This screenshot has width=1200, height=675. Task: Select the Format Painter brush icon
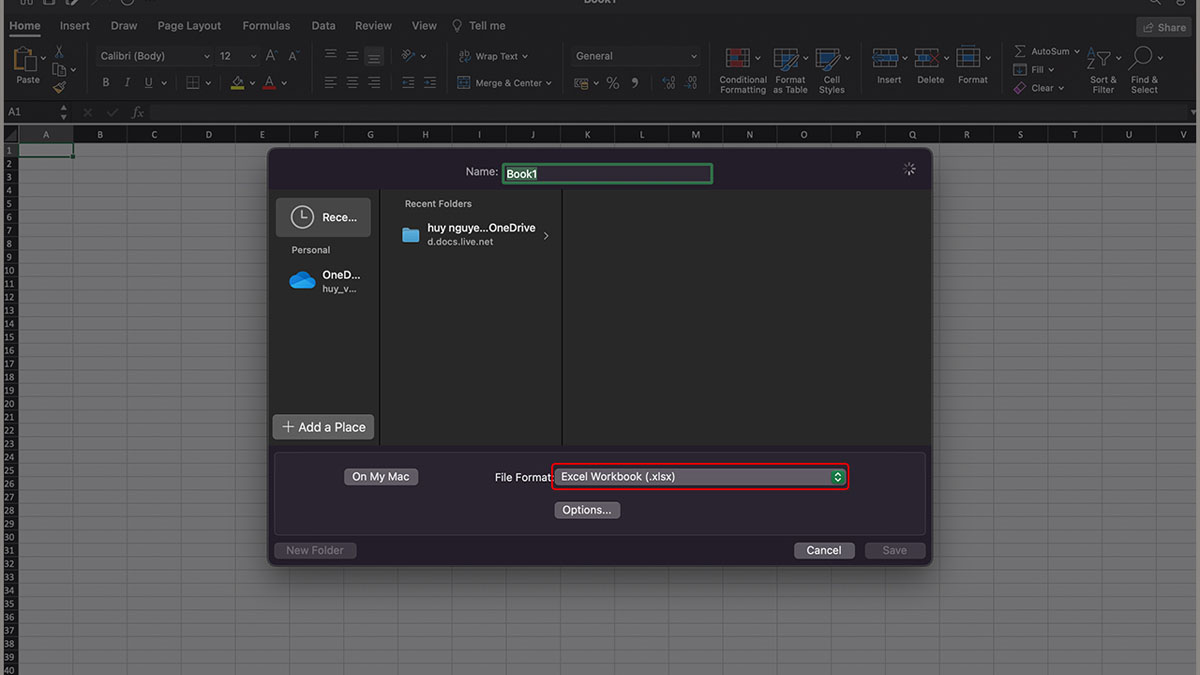(x=60, y=87)
